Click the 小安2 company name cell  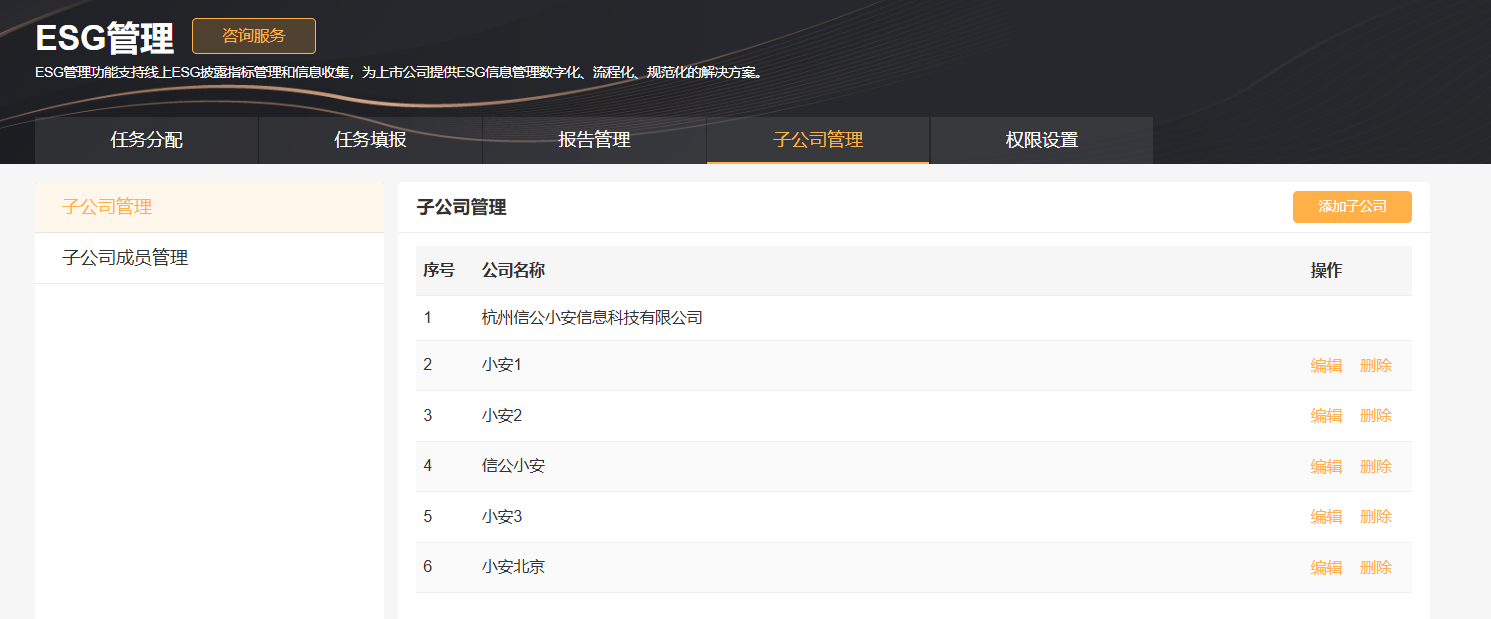coord(501,416)
